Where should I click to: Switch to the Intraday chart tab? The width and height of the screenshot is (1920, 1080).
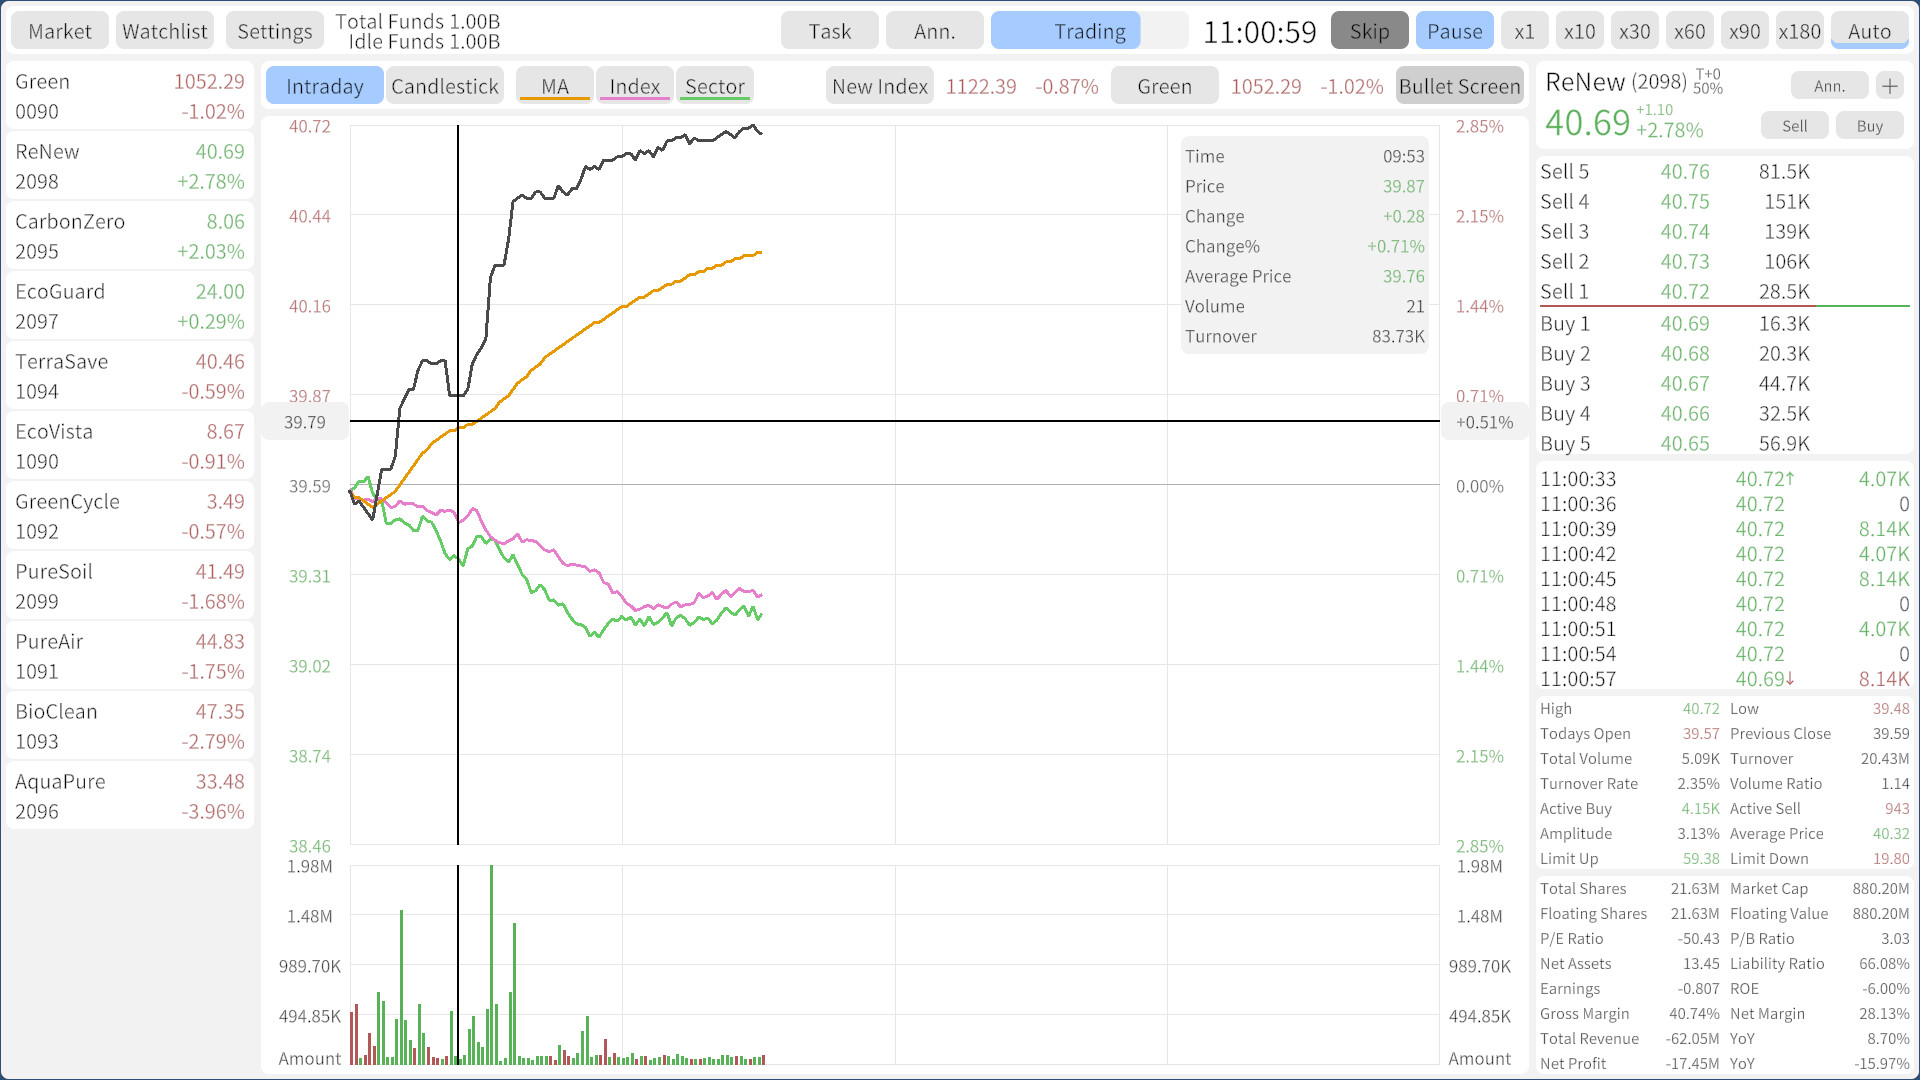point(324,85)
